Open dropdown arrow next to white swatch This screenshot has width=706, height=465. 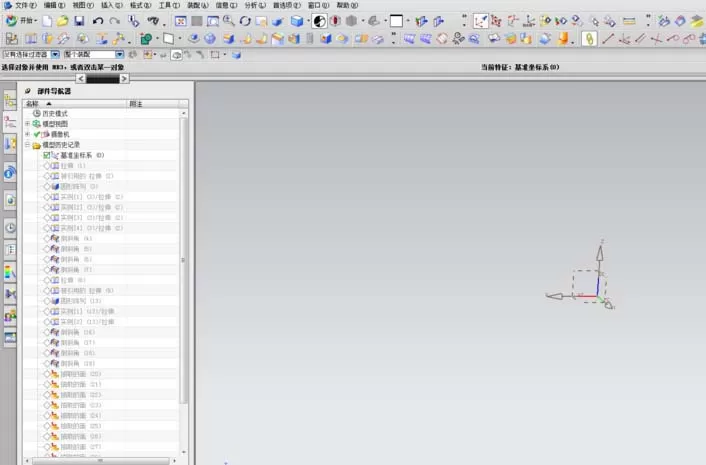click(x=408, y=21)
